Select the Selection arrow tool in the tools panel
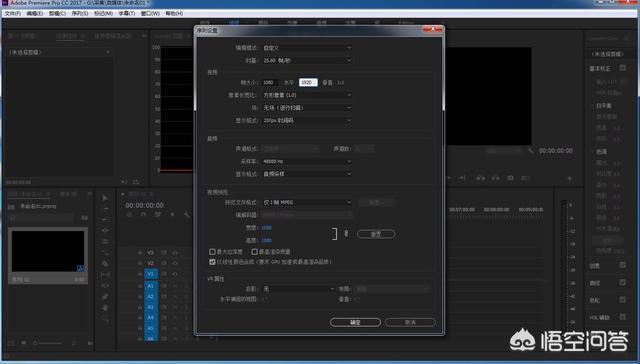Viewport: 640px width, 364px height. tap(105, 198)
